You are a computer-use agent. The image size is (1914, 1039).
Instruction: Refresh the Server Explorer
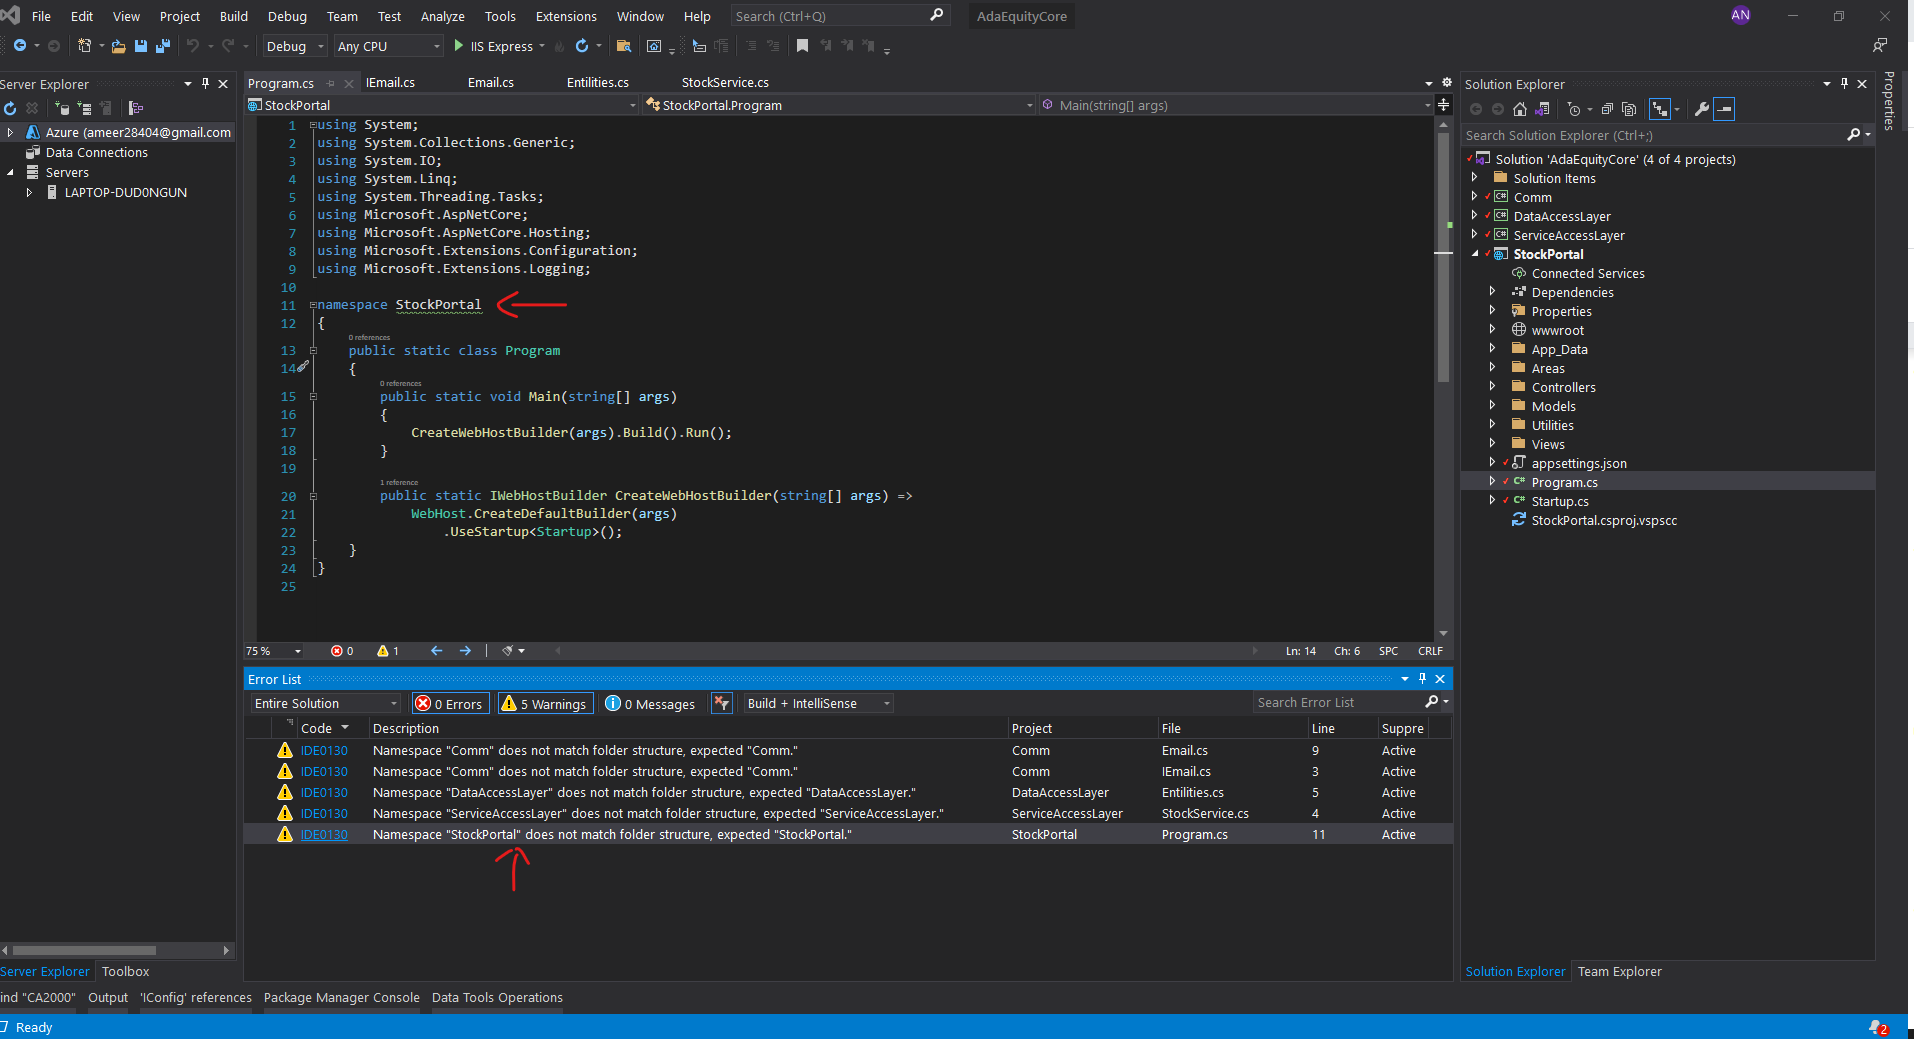[x=10, y=108]
